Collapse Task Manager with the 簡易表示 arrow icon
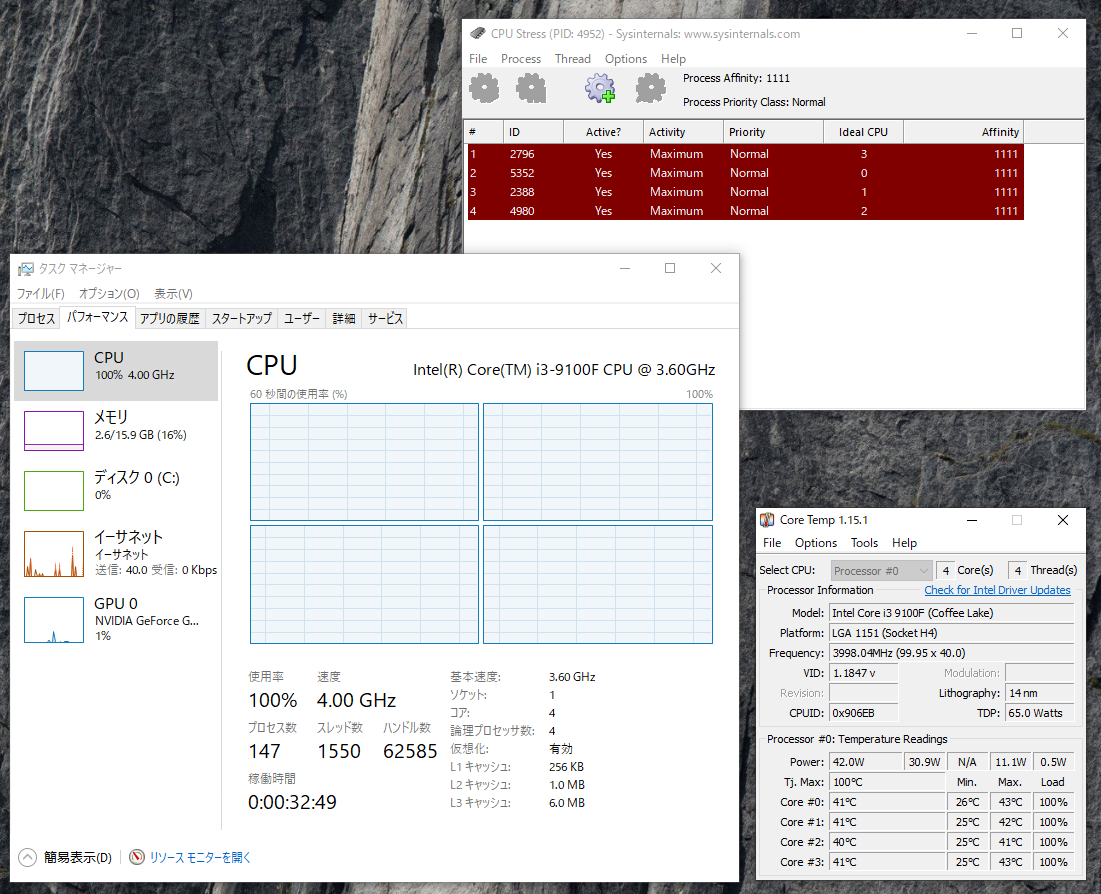The height and width of the screenshot is (894, 1101). 27,857
